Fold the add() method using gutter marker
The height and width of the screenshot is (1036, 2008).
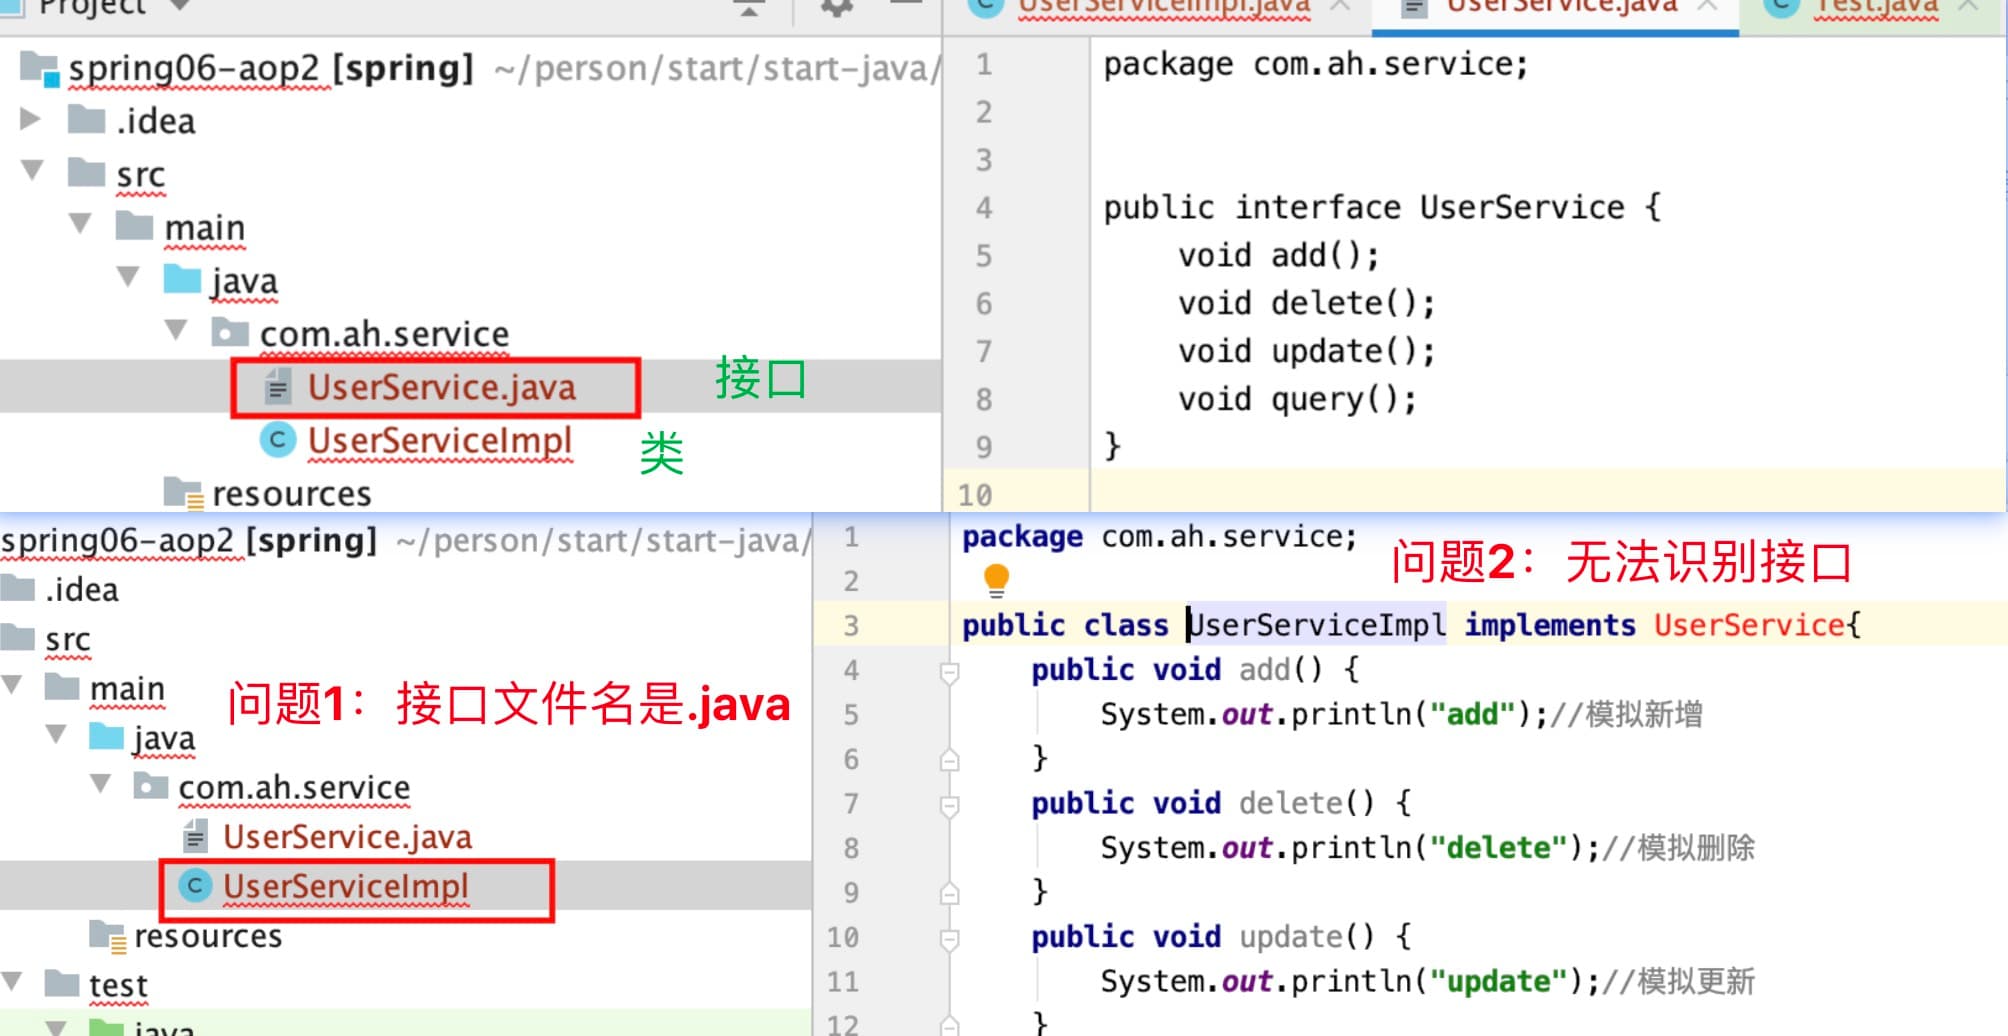click(950, 672)
